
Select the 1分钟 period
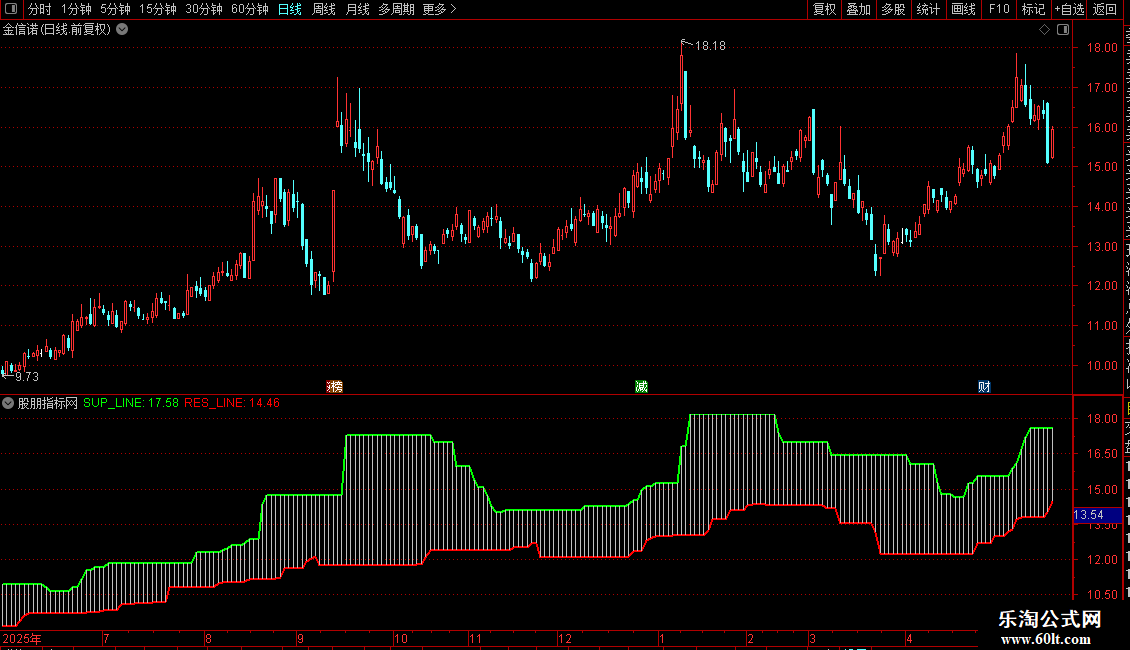(x=76, y=9)
